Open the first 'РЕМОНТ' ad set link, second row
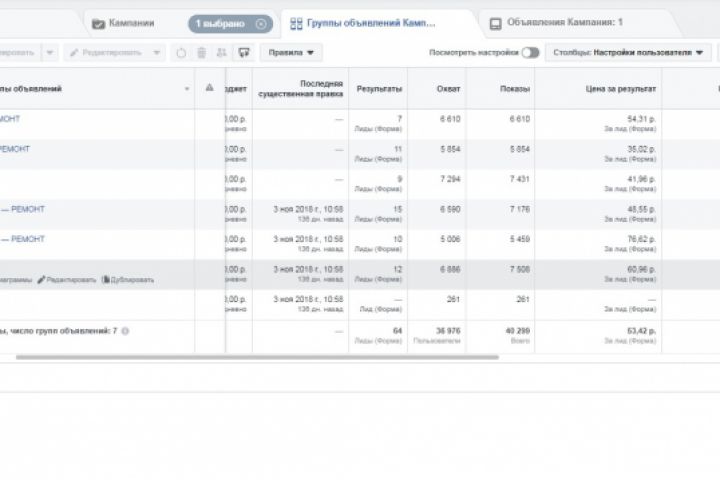The image size is (720, 480). [x=15, y=149]
